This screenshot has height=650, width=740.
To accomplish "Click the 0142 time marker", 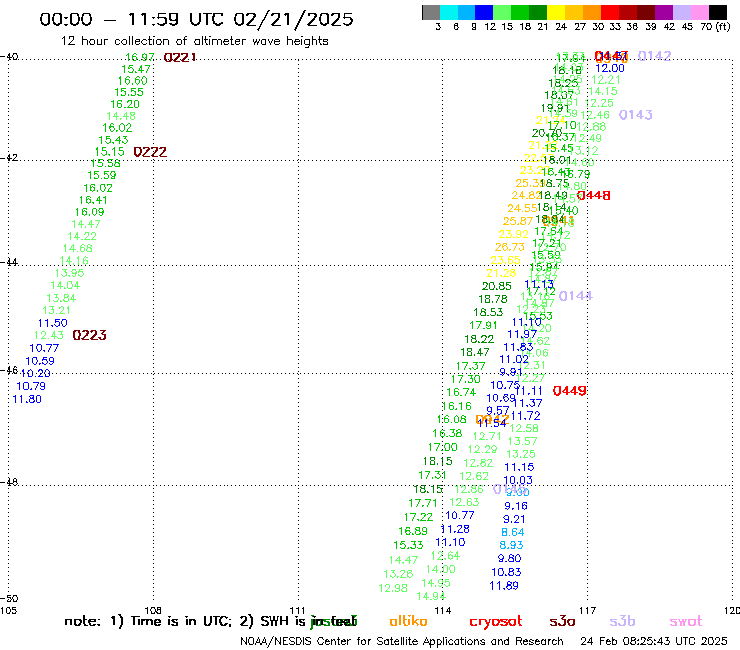I will point(655,56).
